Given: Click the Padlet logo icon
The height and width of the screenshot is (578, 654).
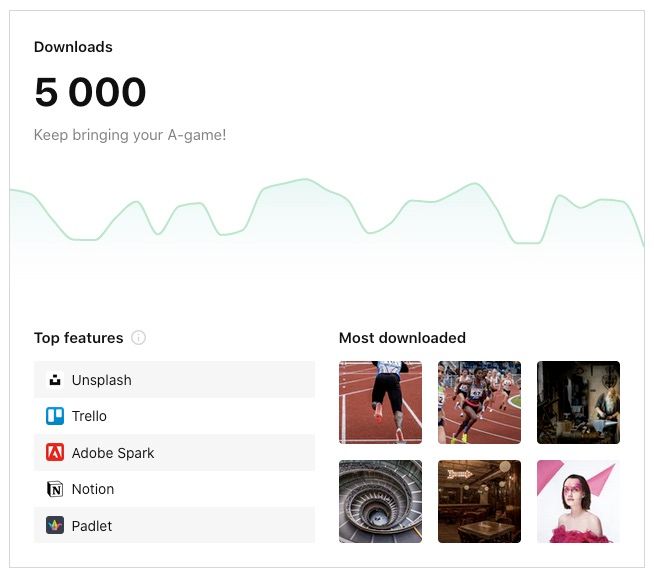Looking at the screenshot, I should (55, 525).
